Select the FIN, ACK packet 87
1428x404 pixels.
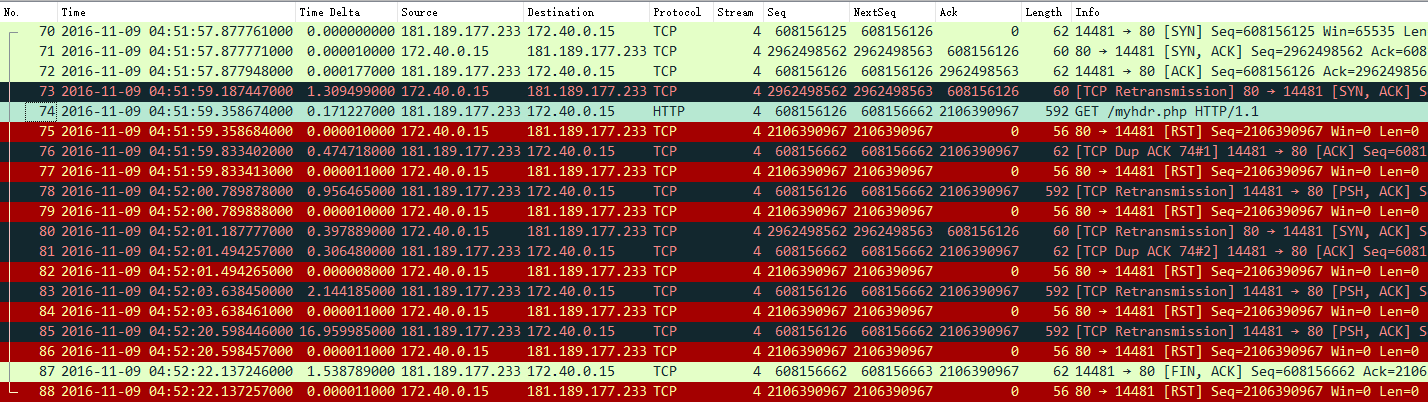coord(714,371)
